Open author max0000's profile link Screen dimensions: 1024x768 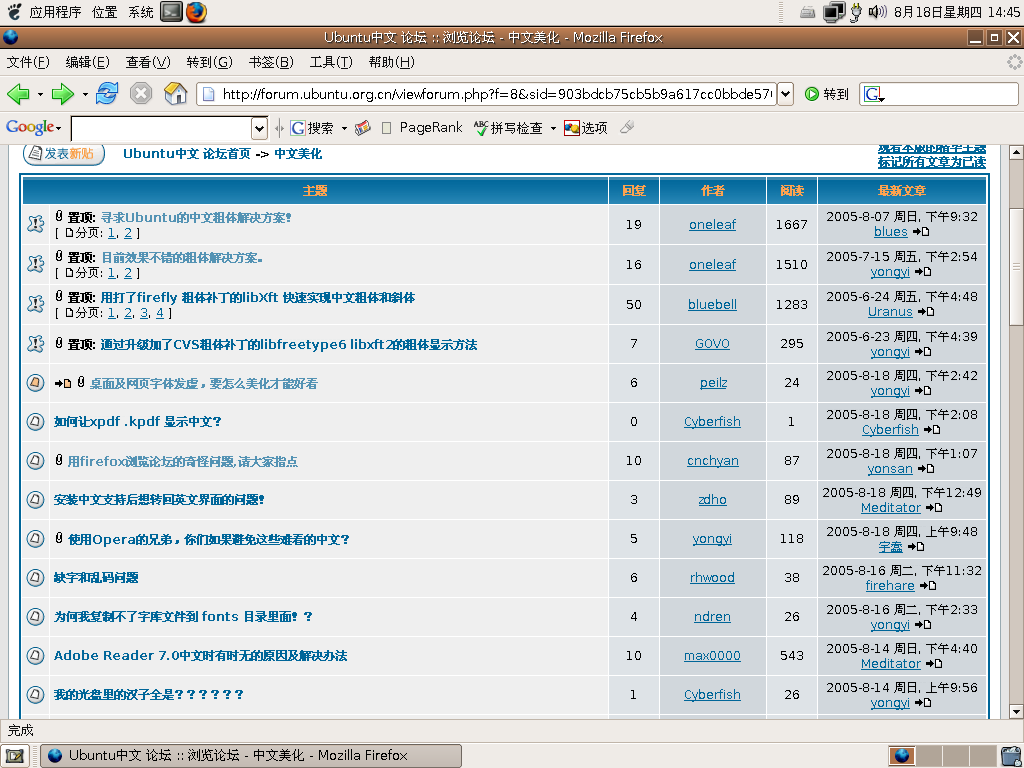coord(712,656)
